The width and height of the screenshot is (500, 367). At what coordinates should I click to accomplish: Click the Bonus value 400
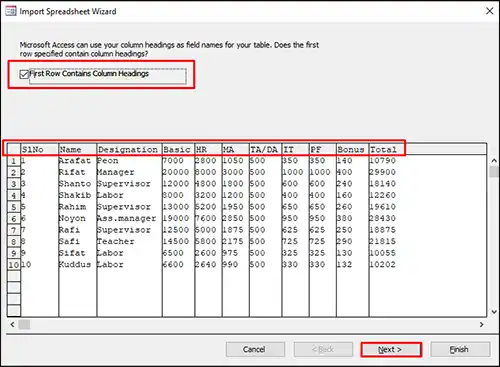point(344,172)
